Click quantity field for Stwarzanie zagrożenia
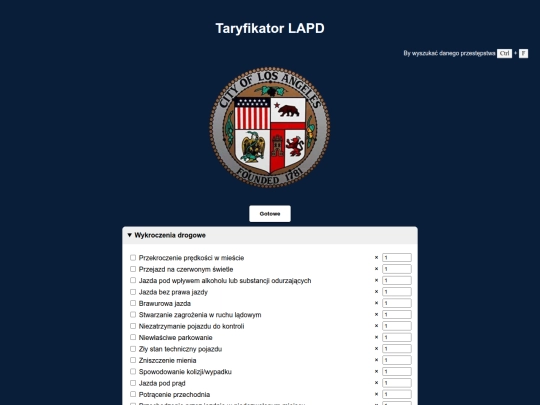The height and width of the screenshot is (405, 540). (x=397, y=314)
